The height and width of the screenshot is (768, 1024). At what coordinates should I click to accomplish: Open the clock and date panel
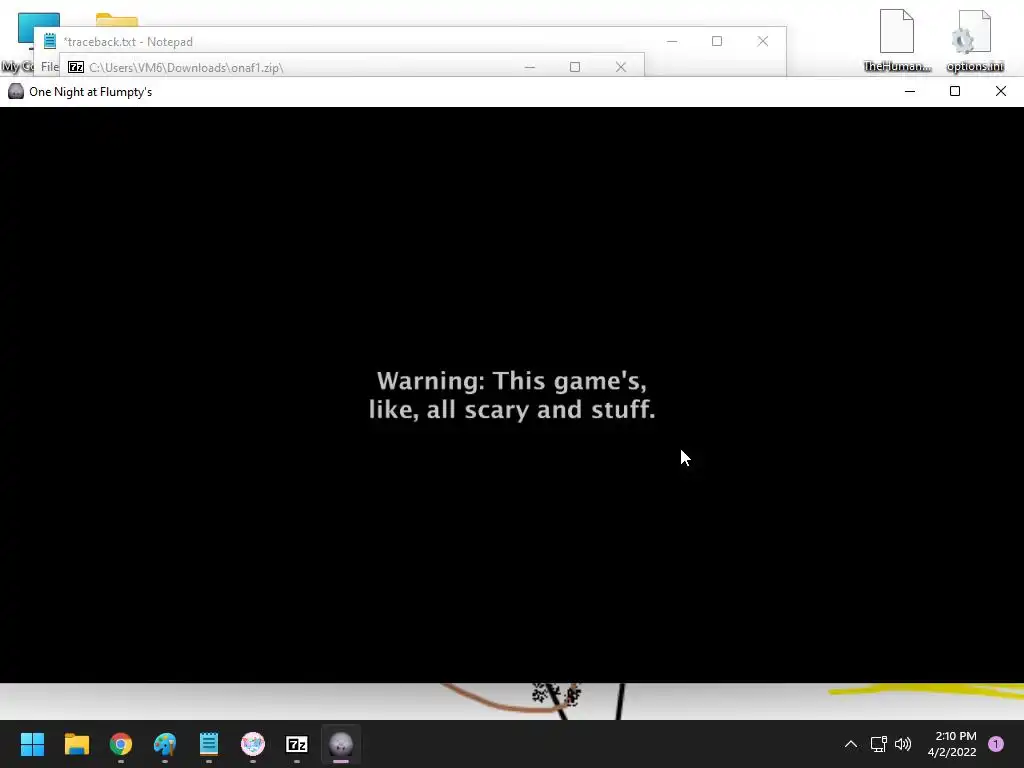(x=952, y=744)
